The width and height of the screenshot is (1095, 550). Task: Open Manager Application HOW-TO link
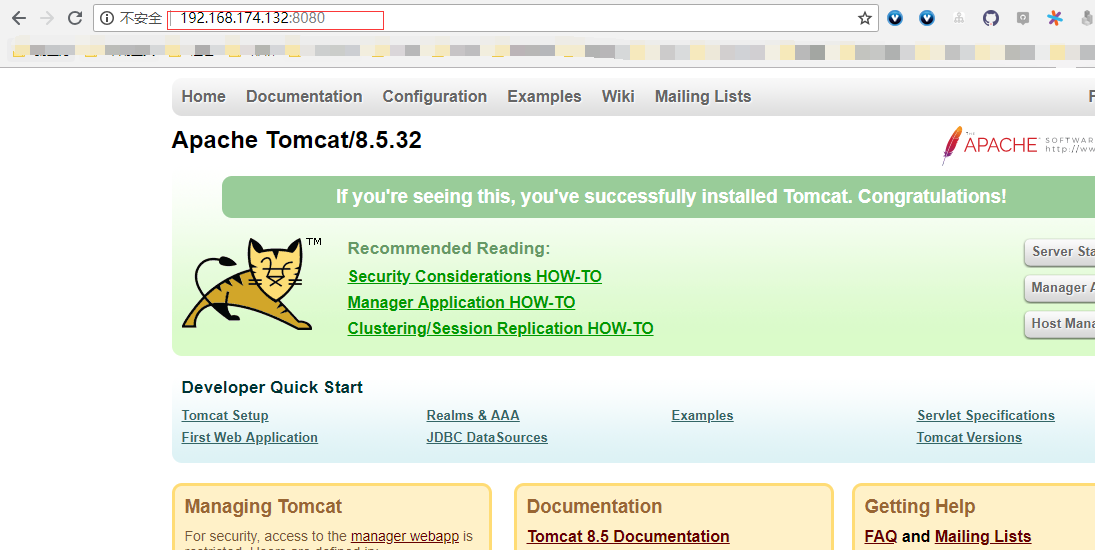(462, 302)
